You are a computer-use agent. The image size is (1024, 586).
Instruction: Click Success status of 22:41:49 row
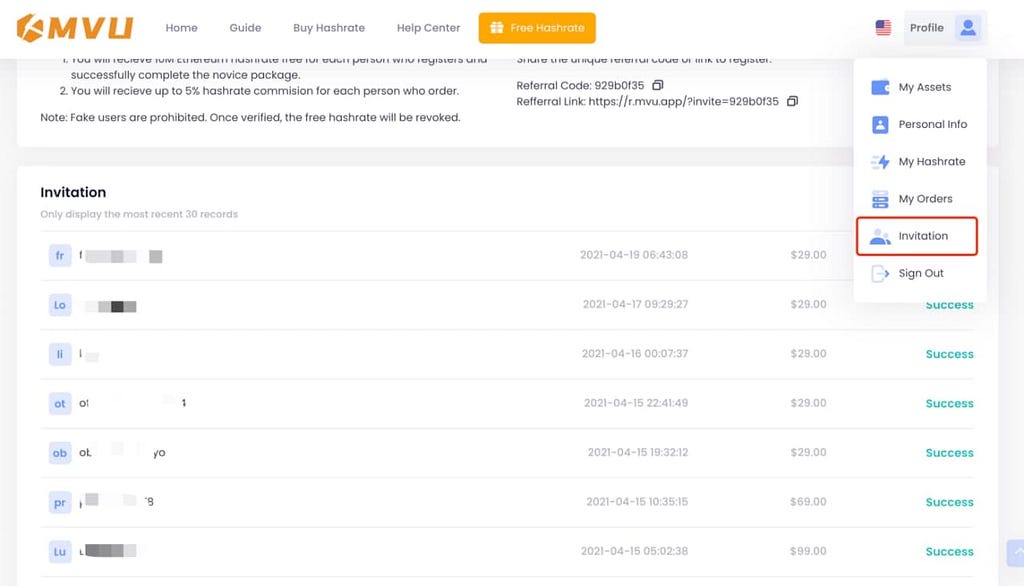(x=950, y=404)
